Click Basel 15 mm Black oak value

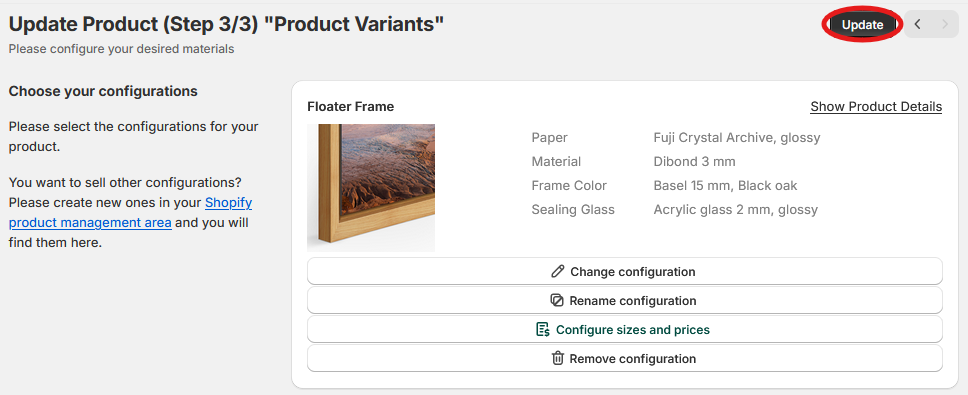coord(725,186)
